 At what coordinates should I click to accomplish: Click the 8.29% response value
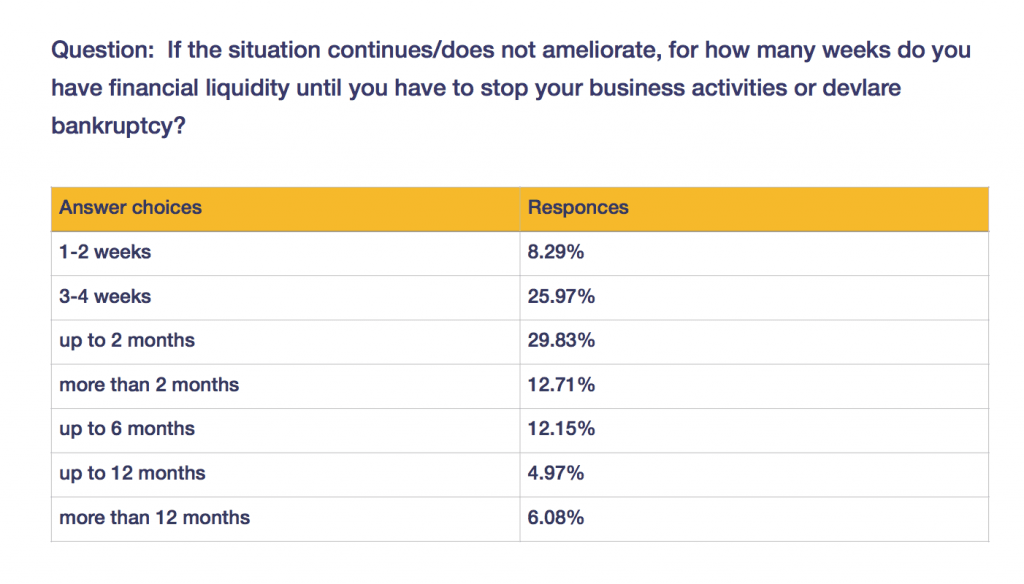pyautogui.click(x=556, y=252)
